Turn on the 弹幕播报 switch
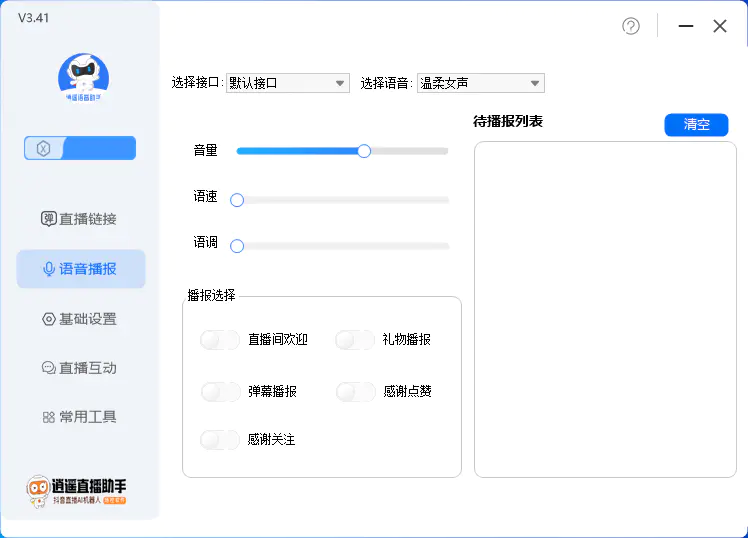Image resolution: width=748 pixels, height=538 pixels. 220,391
